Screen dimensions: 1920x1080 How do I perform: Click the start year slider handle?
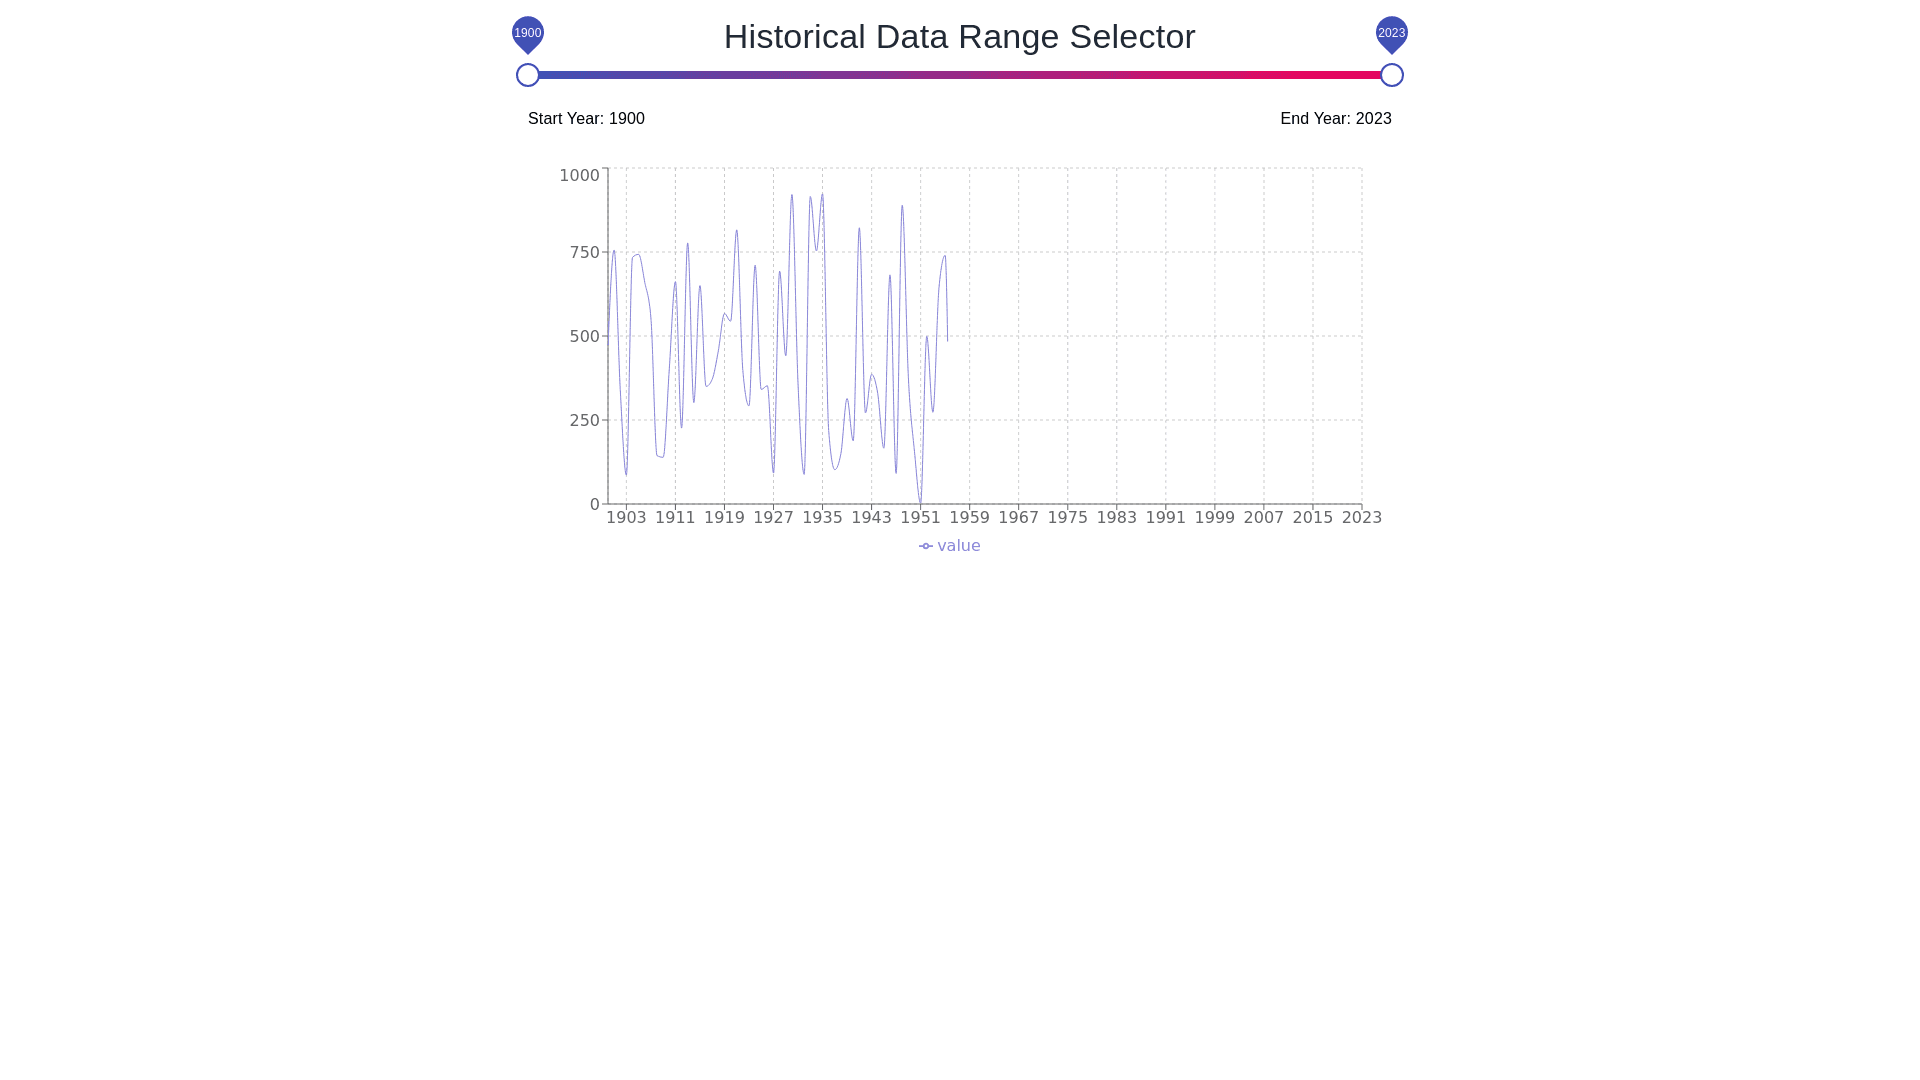[x=528, y=75]
